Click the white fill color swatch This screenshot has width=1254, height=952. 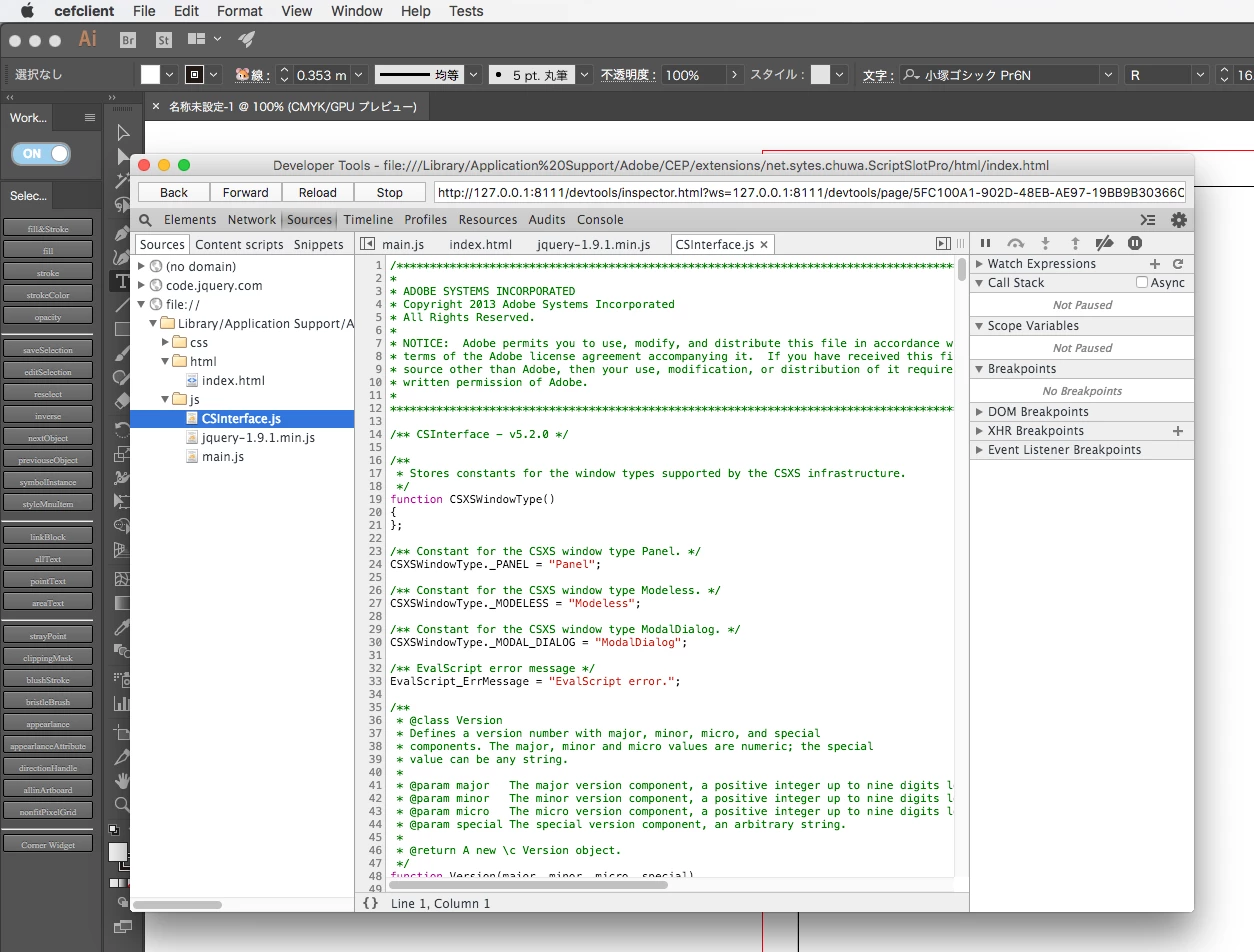tap(150, 75)
